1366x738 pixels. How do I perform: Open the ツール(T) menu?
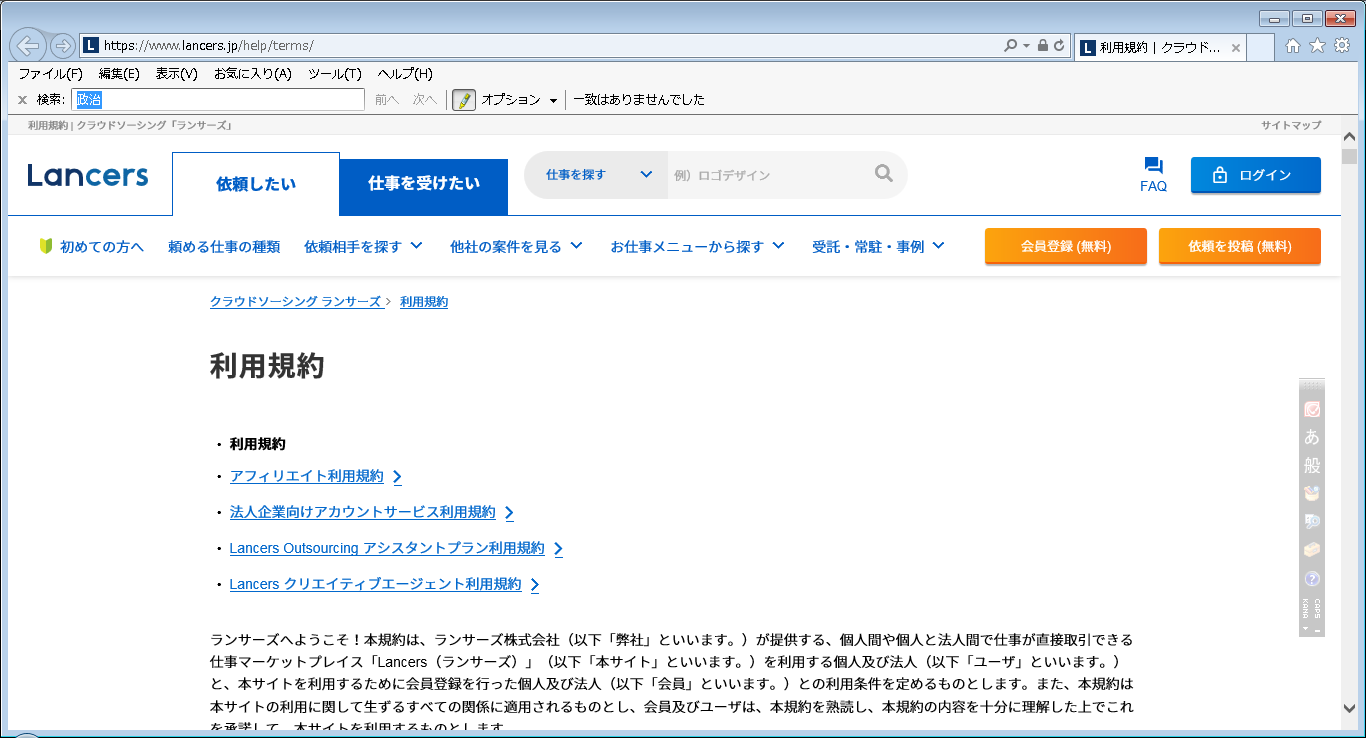pyautogui.click(x=334, y=74)
